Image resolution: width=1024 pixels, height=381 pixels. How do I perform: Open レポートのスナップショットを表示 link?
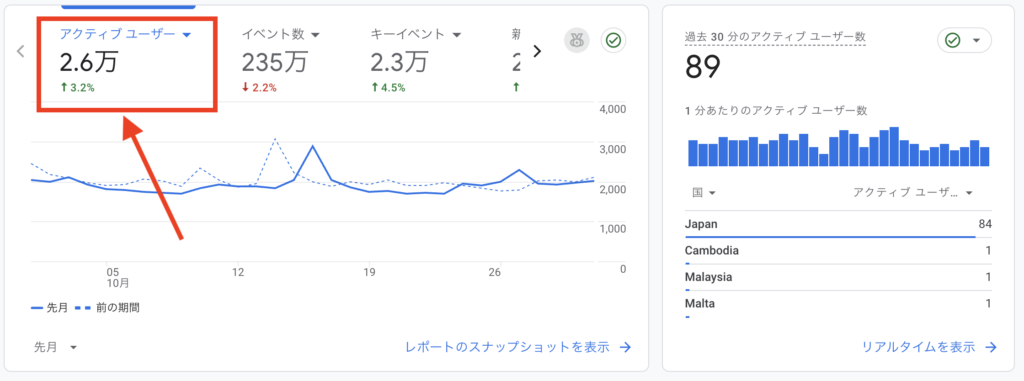tap(518, 347)
